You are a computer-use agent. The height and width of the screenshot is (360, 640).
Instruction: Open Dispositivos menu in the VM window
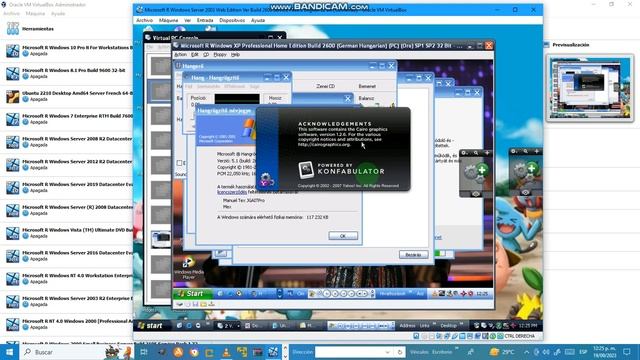[232, 20]
